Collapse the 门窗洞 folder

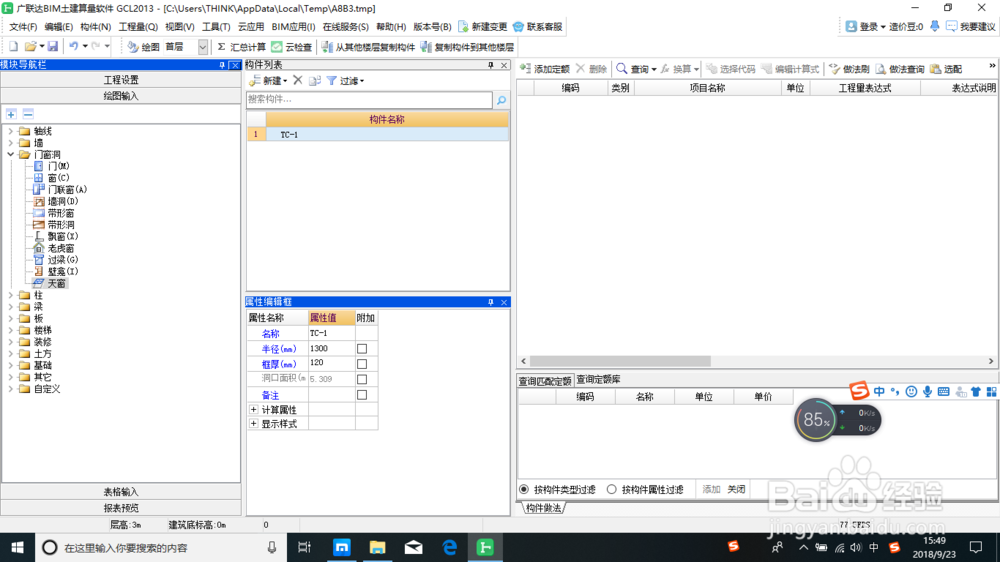click(x=11, y=154)
